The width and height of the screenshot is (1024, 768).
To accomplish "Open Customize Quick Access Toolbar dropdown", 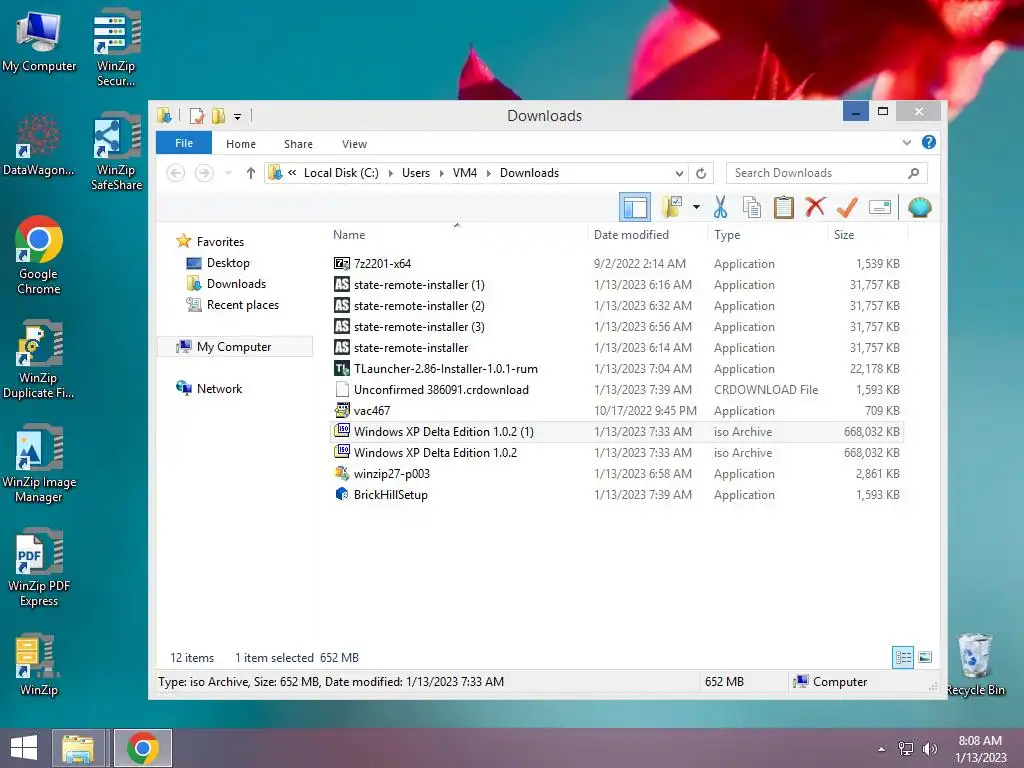I will point(237,117).
